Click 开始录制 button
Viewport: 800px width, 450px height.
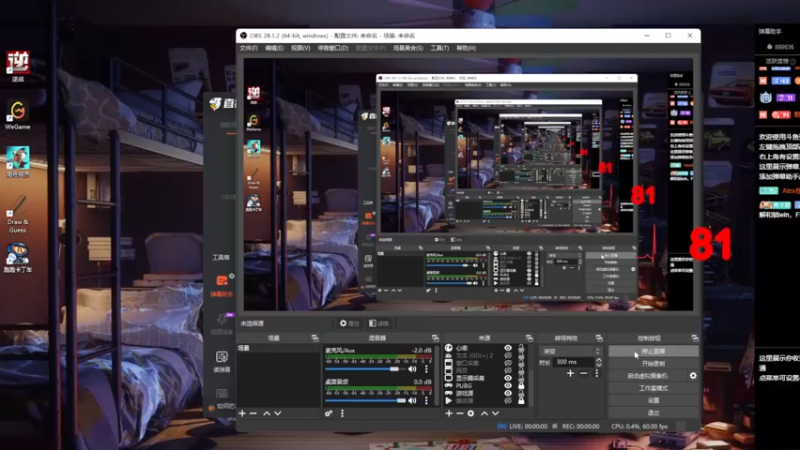pyautogui.click(x=653, y=364)
